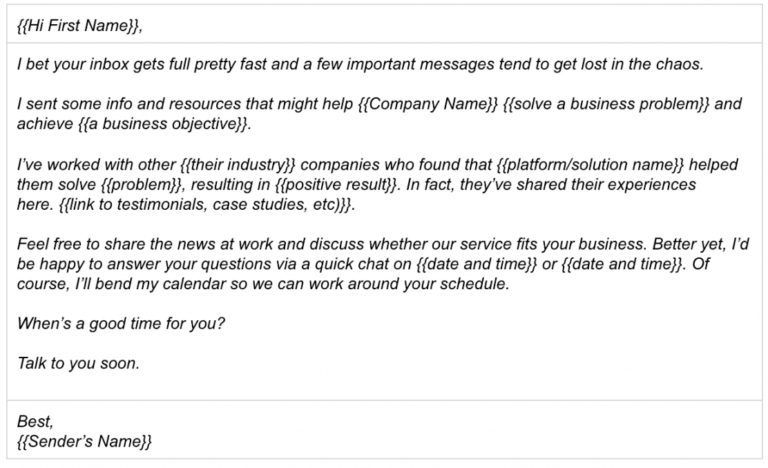Viewport: 768px width, 468px height.
Task: Click the opening sentence about inbox chaos
Action: coord(360,64)
